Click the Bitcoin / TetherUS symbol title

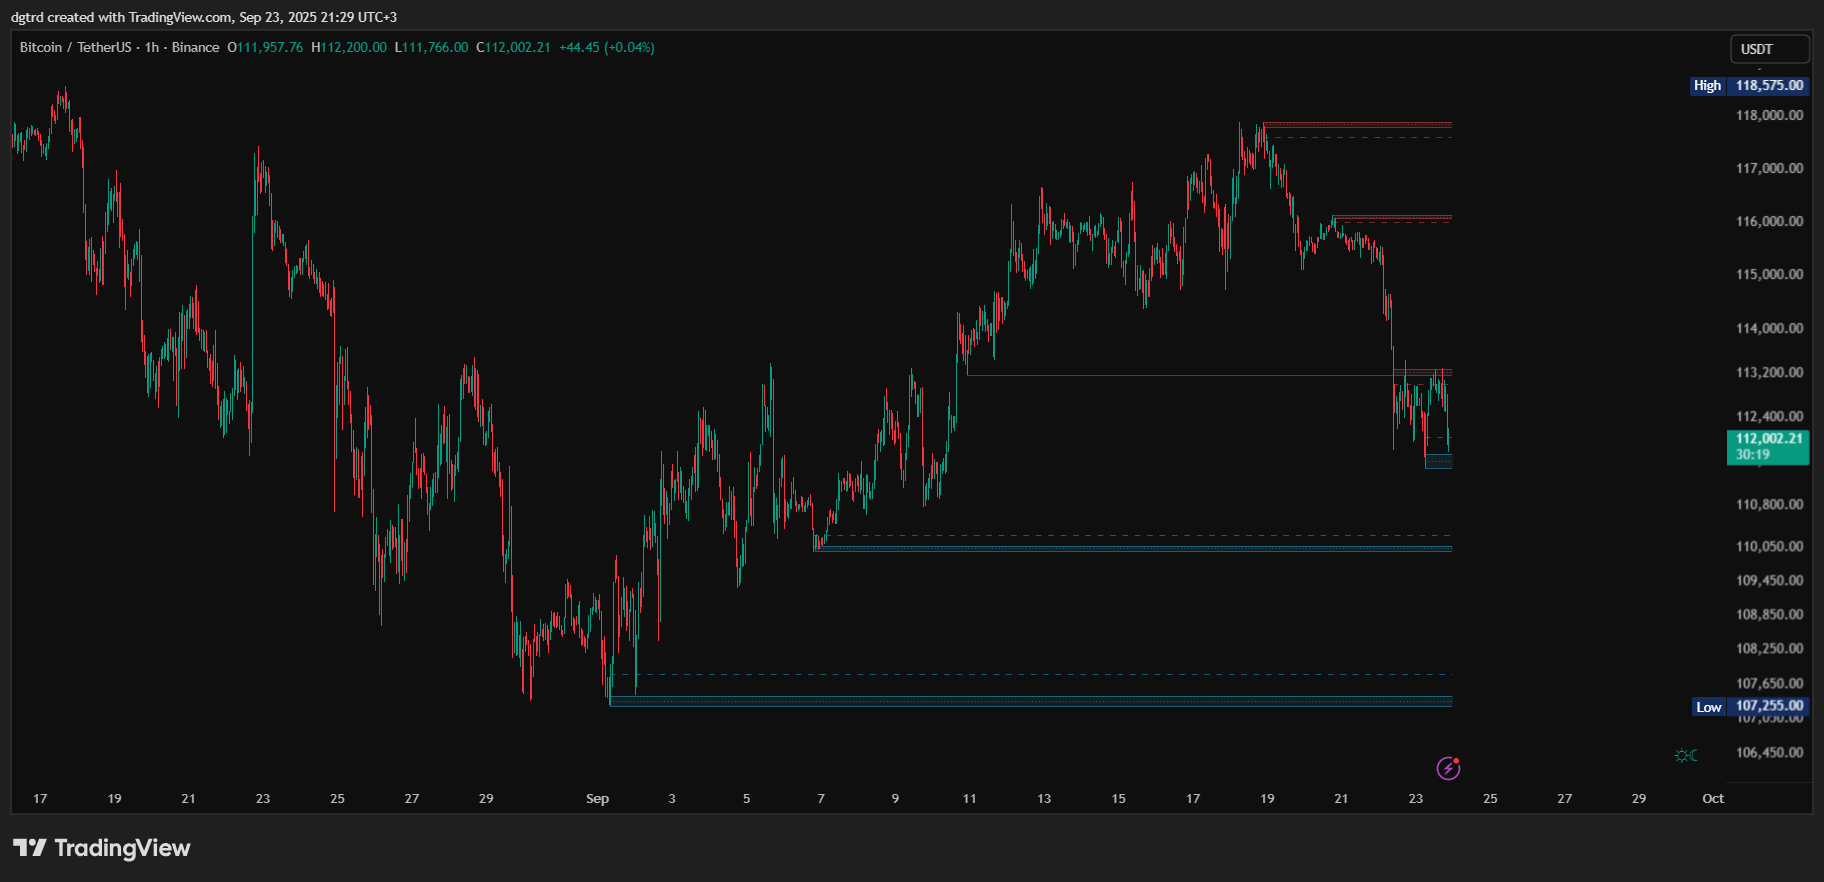click(x=76, y=47)
